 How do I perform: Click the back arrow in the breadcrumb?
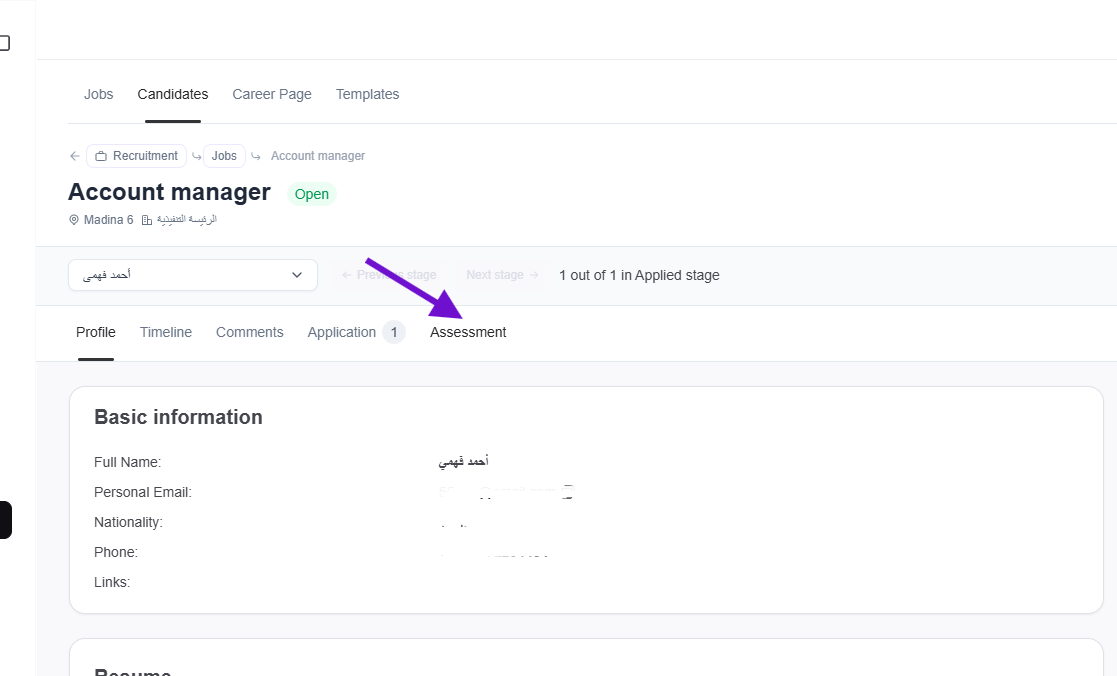click(x=75, y=156)
